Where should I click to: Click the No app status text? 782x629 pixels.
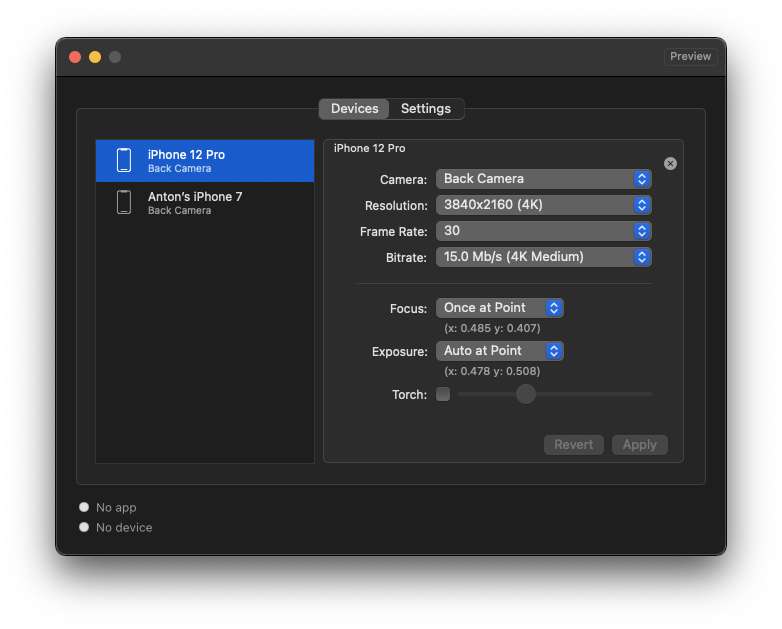(x=116, y=507)
